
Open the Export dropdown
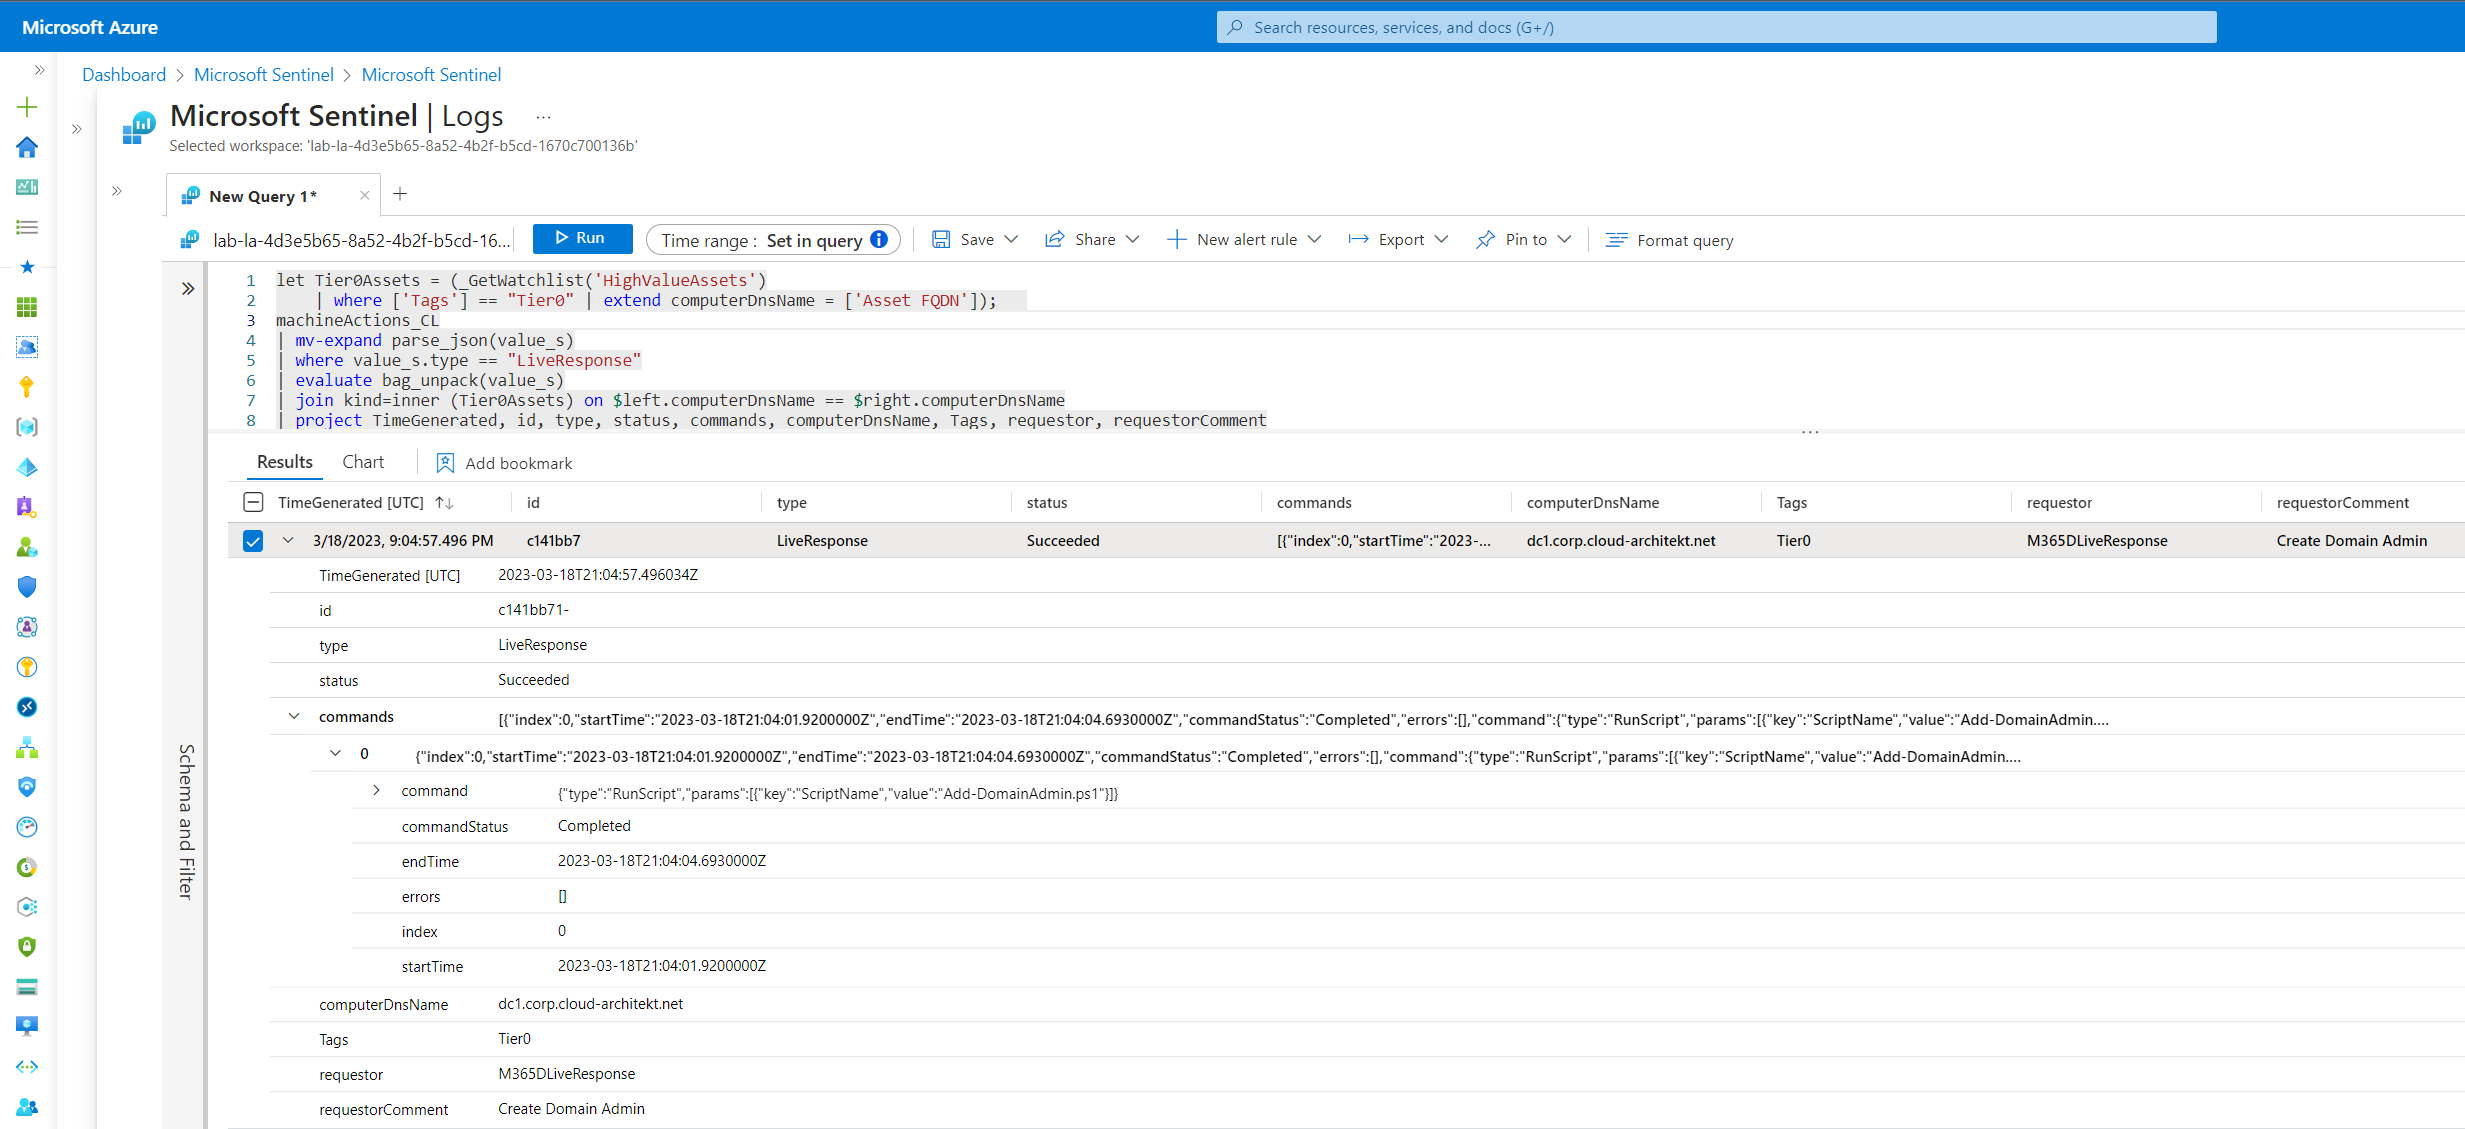(x=1398, y=240)
